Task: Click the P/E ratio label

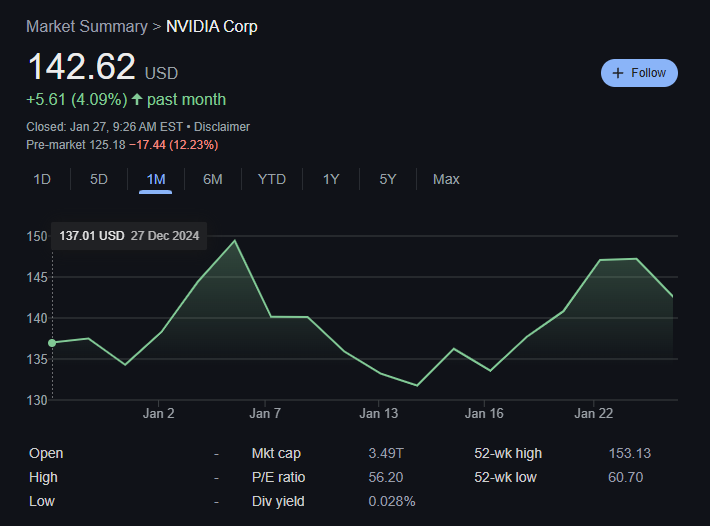Action: pos(278,478)
